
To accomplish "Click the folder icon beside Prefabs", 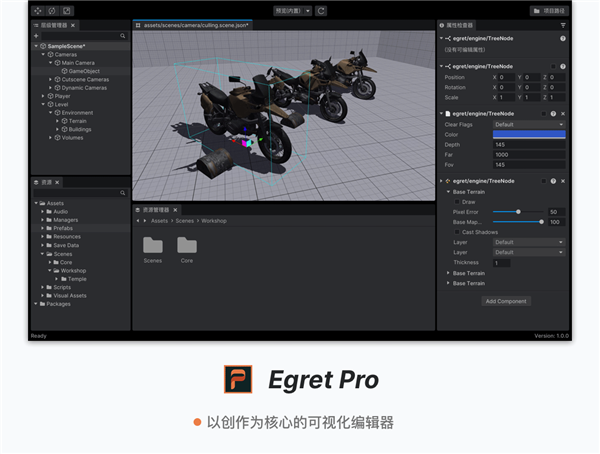I will [49, 228].
